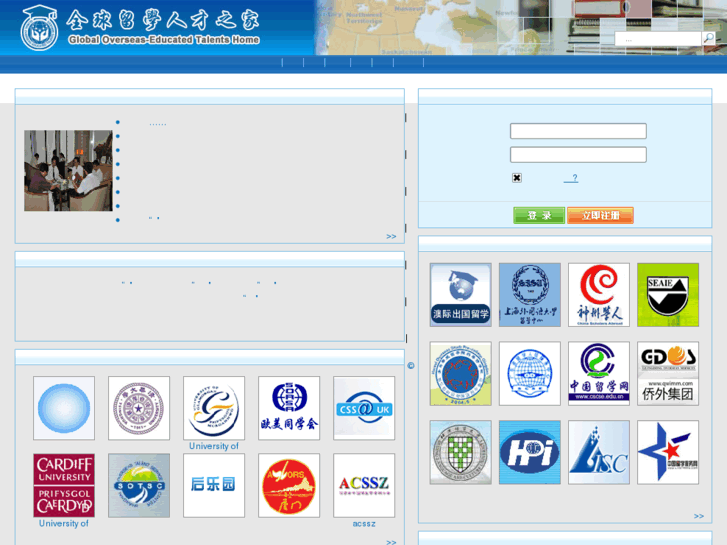
Task: Click the first login input field
Action: (578, 131)
